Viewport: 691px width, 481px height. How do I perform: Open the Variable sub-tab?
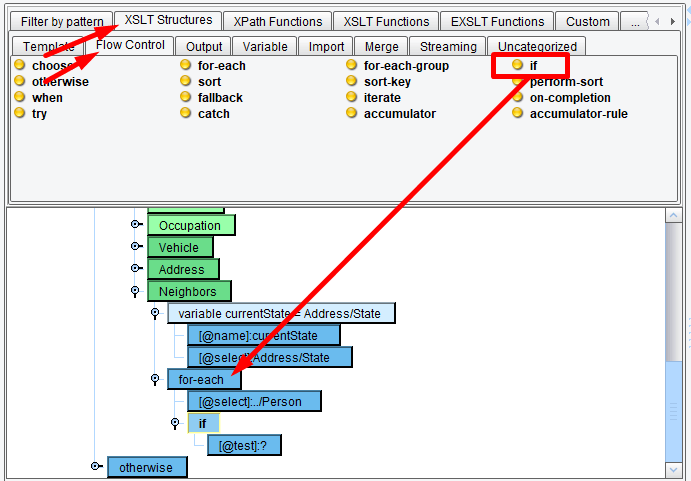point(265,46)
